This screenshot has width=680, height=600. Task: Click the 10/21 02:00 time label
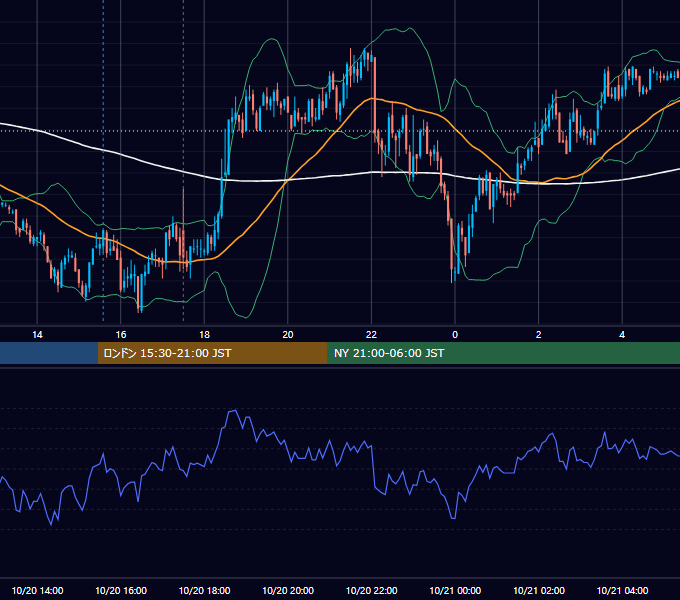tap(539, 590)
